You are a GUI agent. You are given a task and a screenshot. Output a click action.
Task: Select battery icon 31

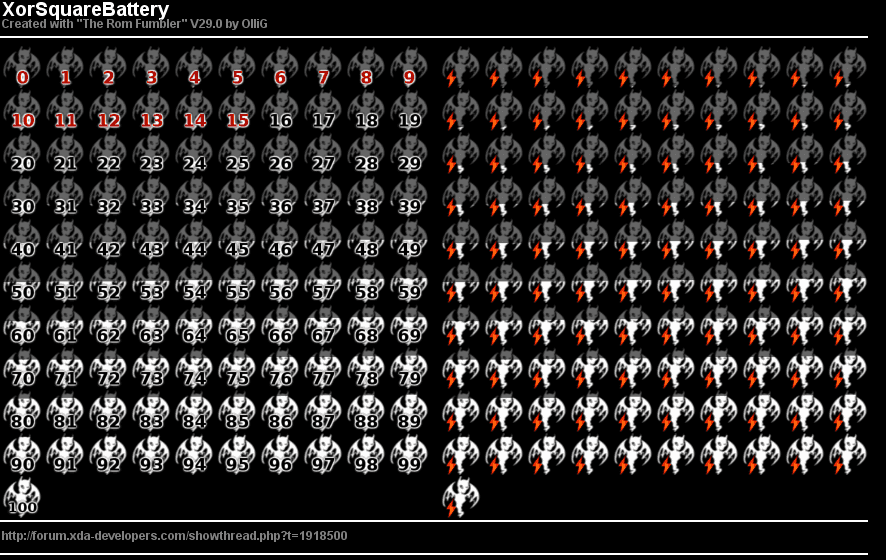click(65, 197)
